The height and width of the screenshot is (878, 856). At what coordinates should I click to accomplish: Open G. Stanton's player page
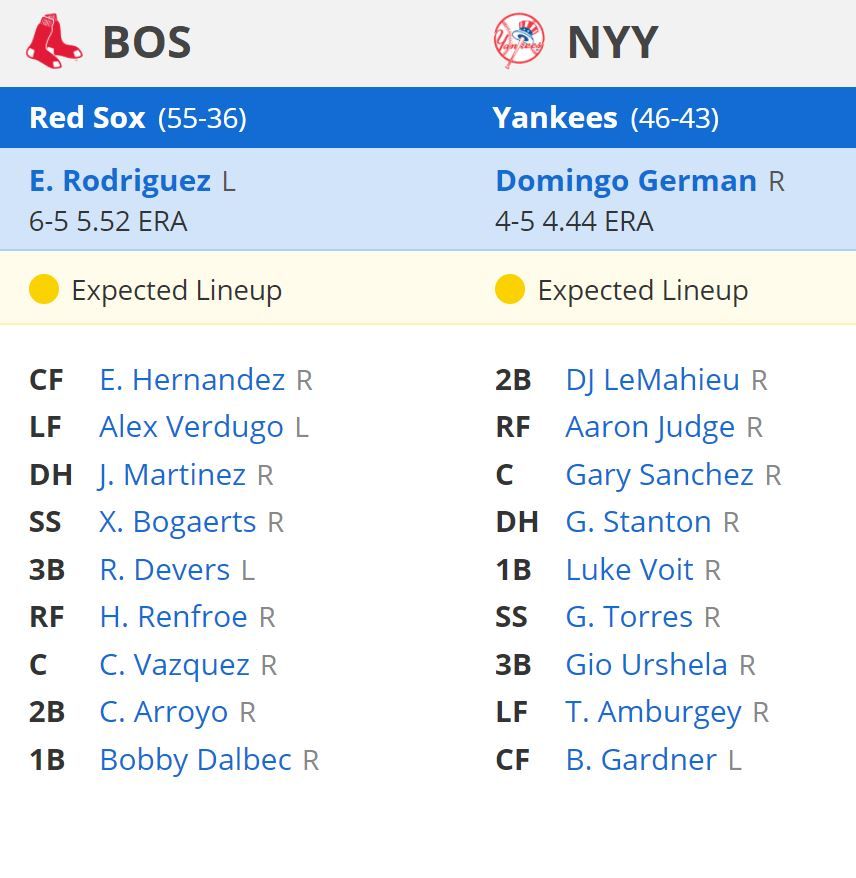pos(638,521)
